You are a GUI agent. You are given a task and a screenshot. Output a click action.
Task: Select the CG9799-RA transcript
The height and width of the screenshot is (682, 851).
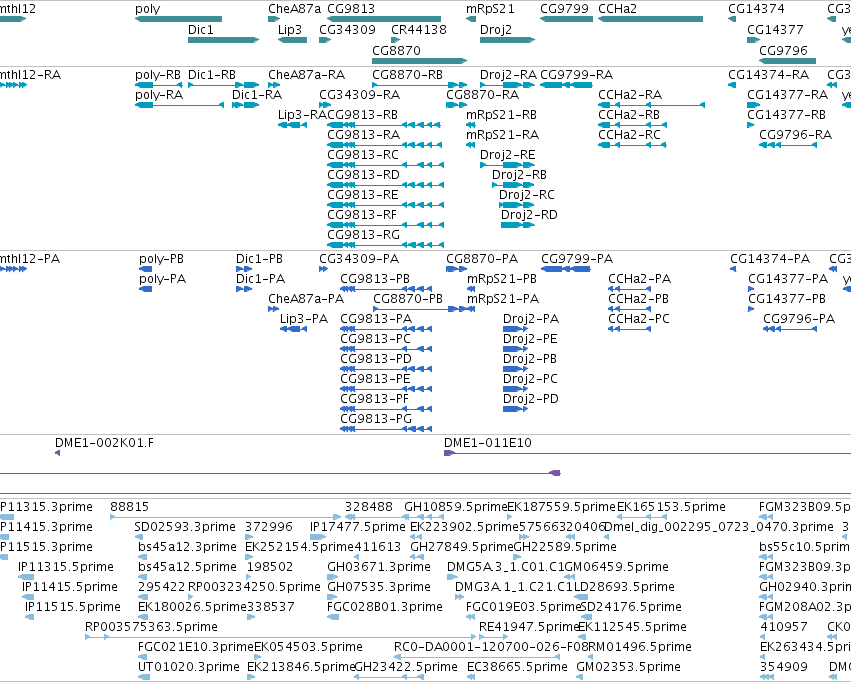[x=567, y=85]
